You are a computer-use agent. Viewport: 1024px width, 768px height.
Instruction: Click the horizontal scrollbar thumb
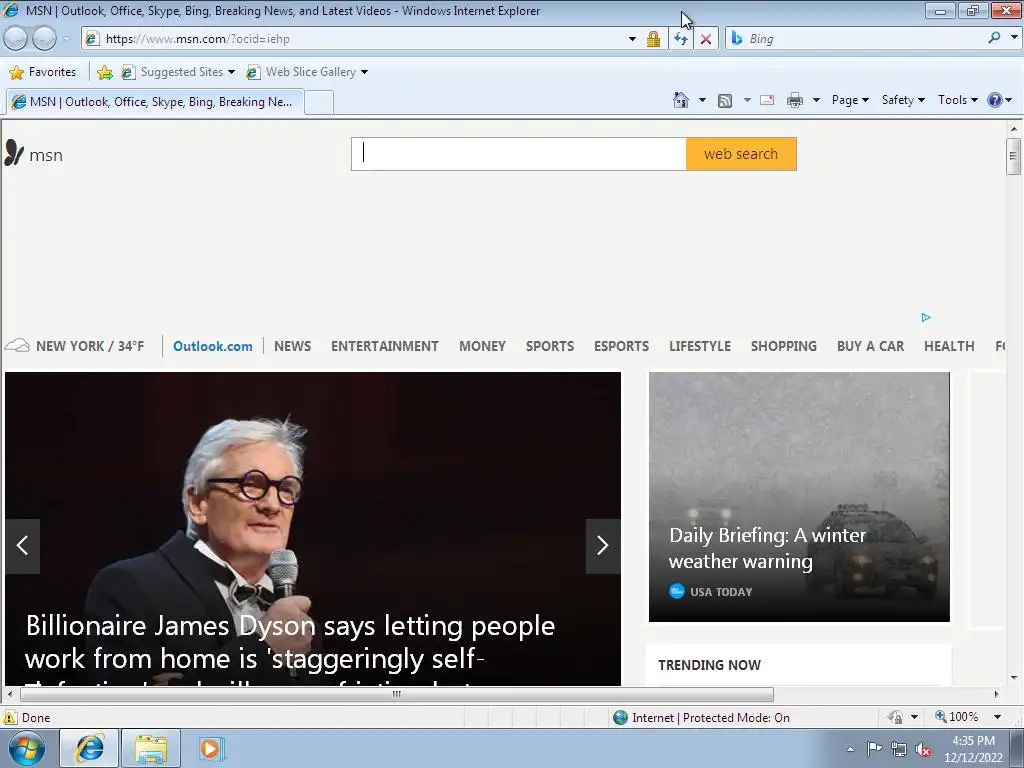[x=396, y=694]
